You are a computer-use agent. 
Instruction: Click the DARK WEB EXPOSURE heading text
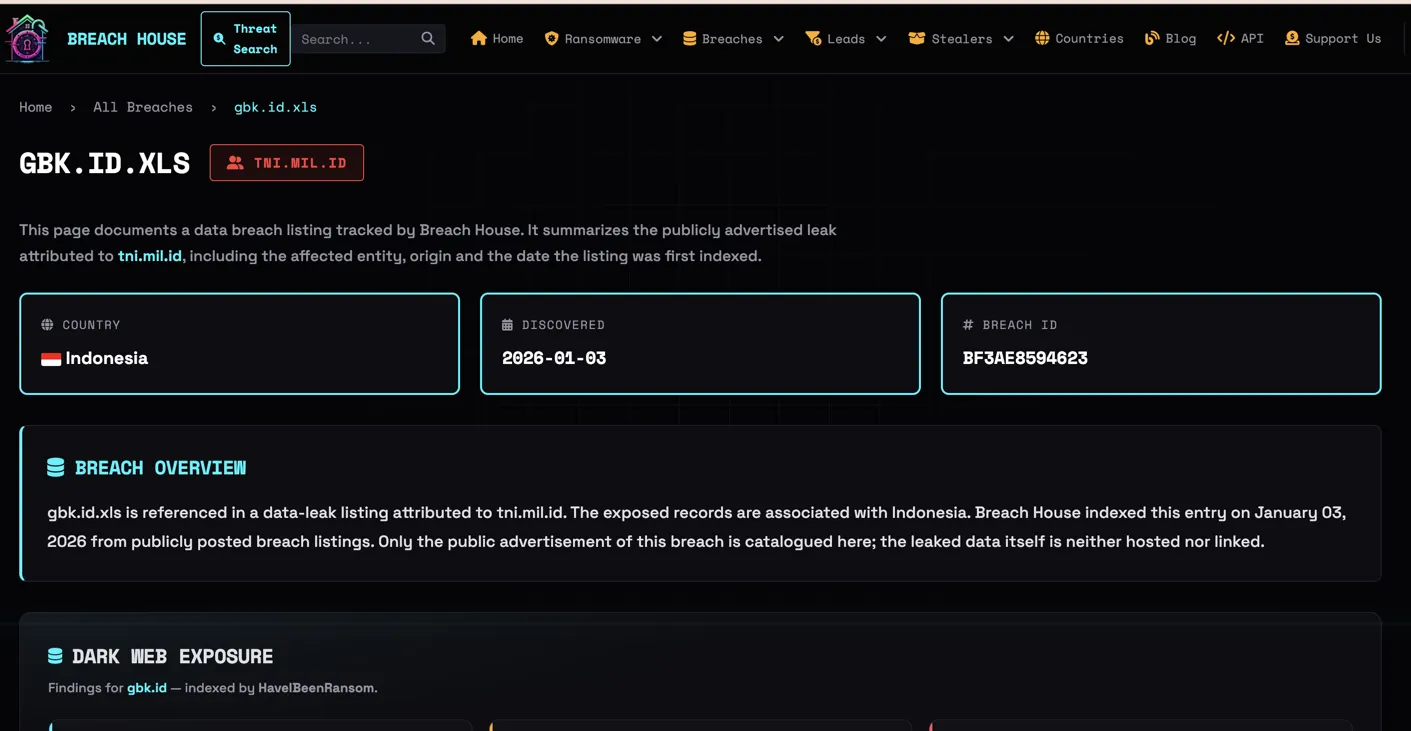(x=173, y=657)
